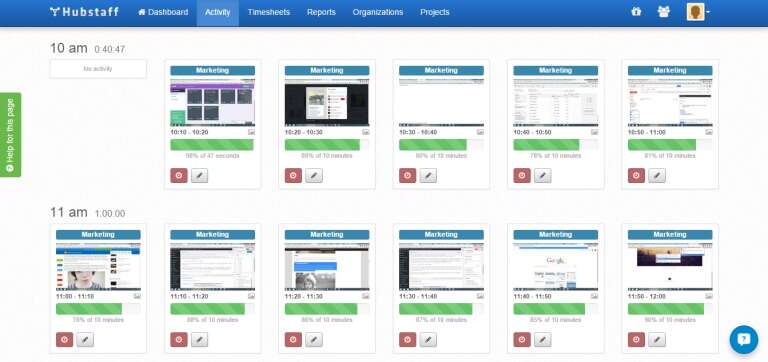Edit the 10:10 - 10:20 activity
Image resolution: width=768 pixels, height=362 pixels.
[199, 175]
